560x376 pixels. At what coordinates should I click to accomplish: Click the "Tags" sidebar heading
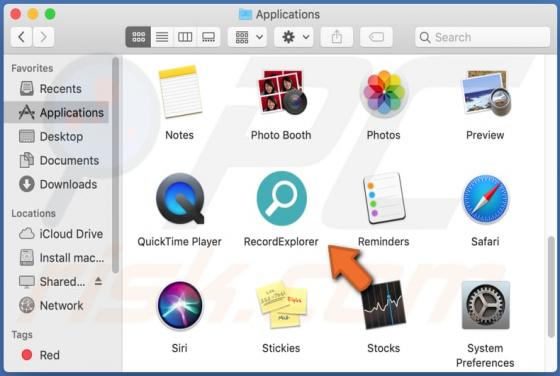click(x=22, y=335)
